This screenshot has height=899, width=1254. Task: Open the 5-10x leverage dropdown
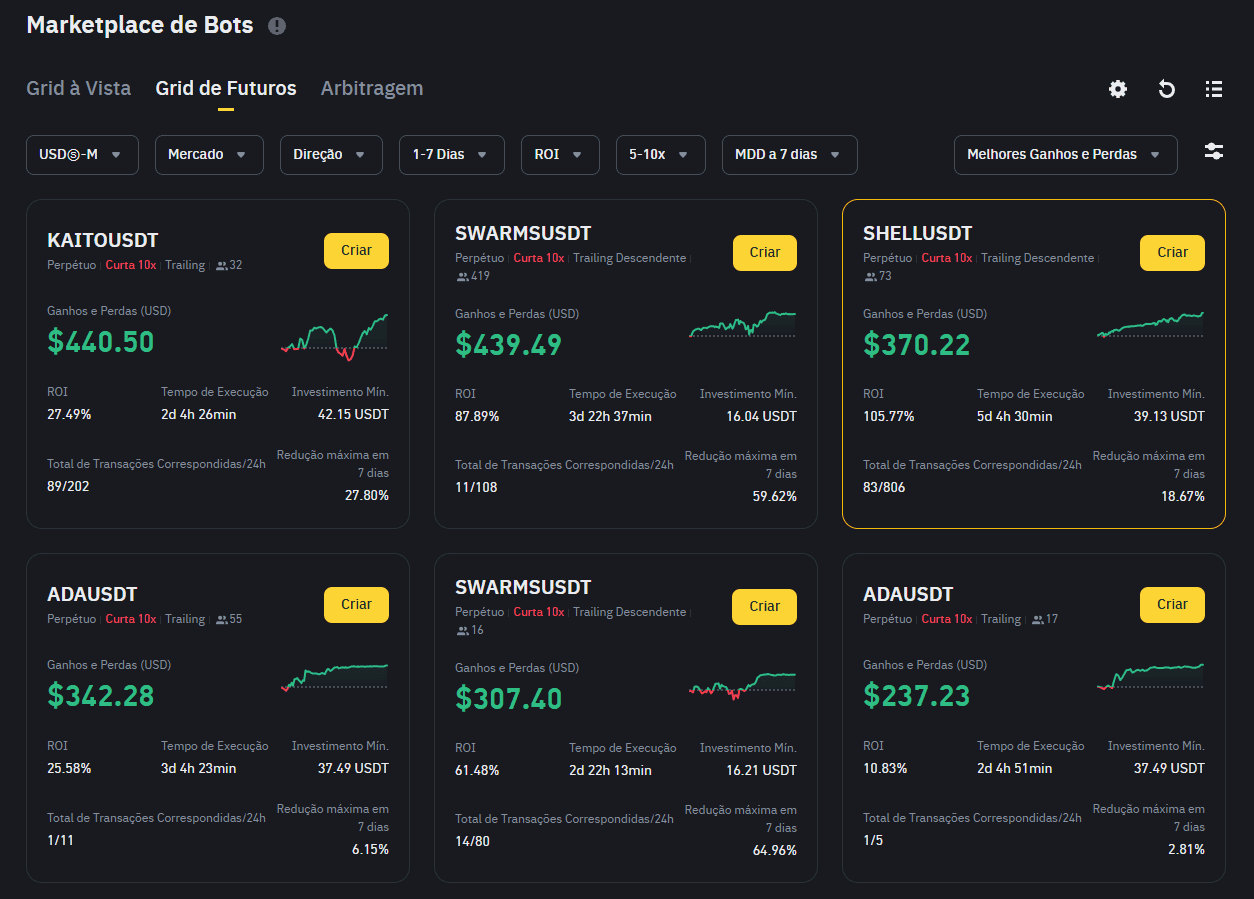pos(661,155)
